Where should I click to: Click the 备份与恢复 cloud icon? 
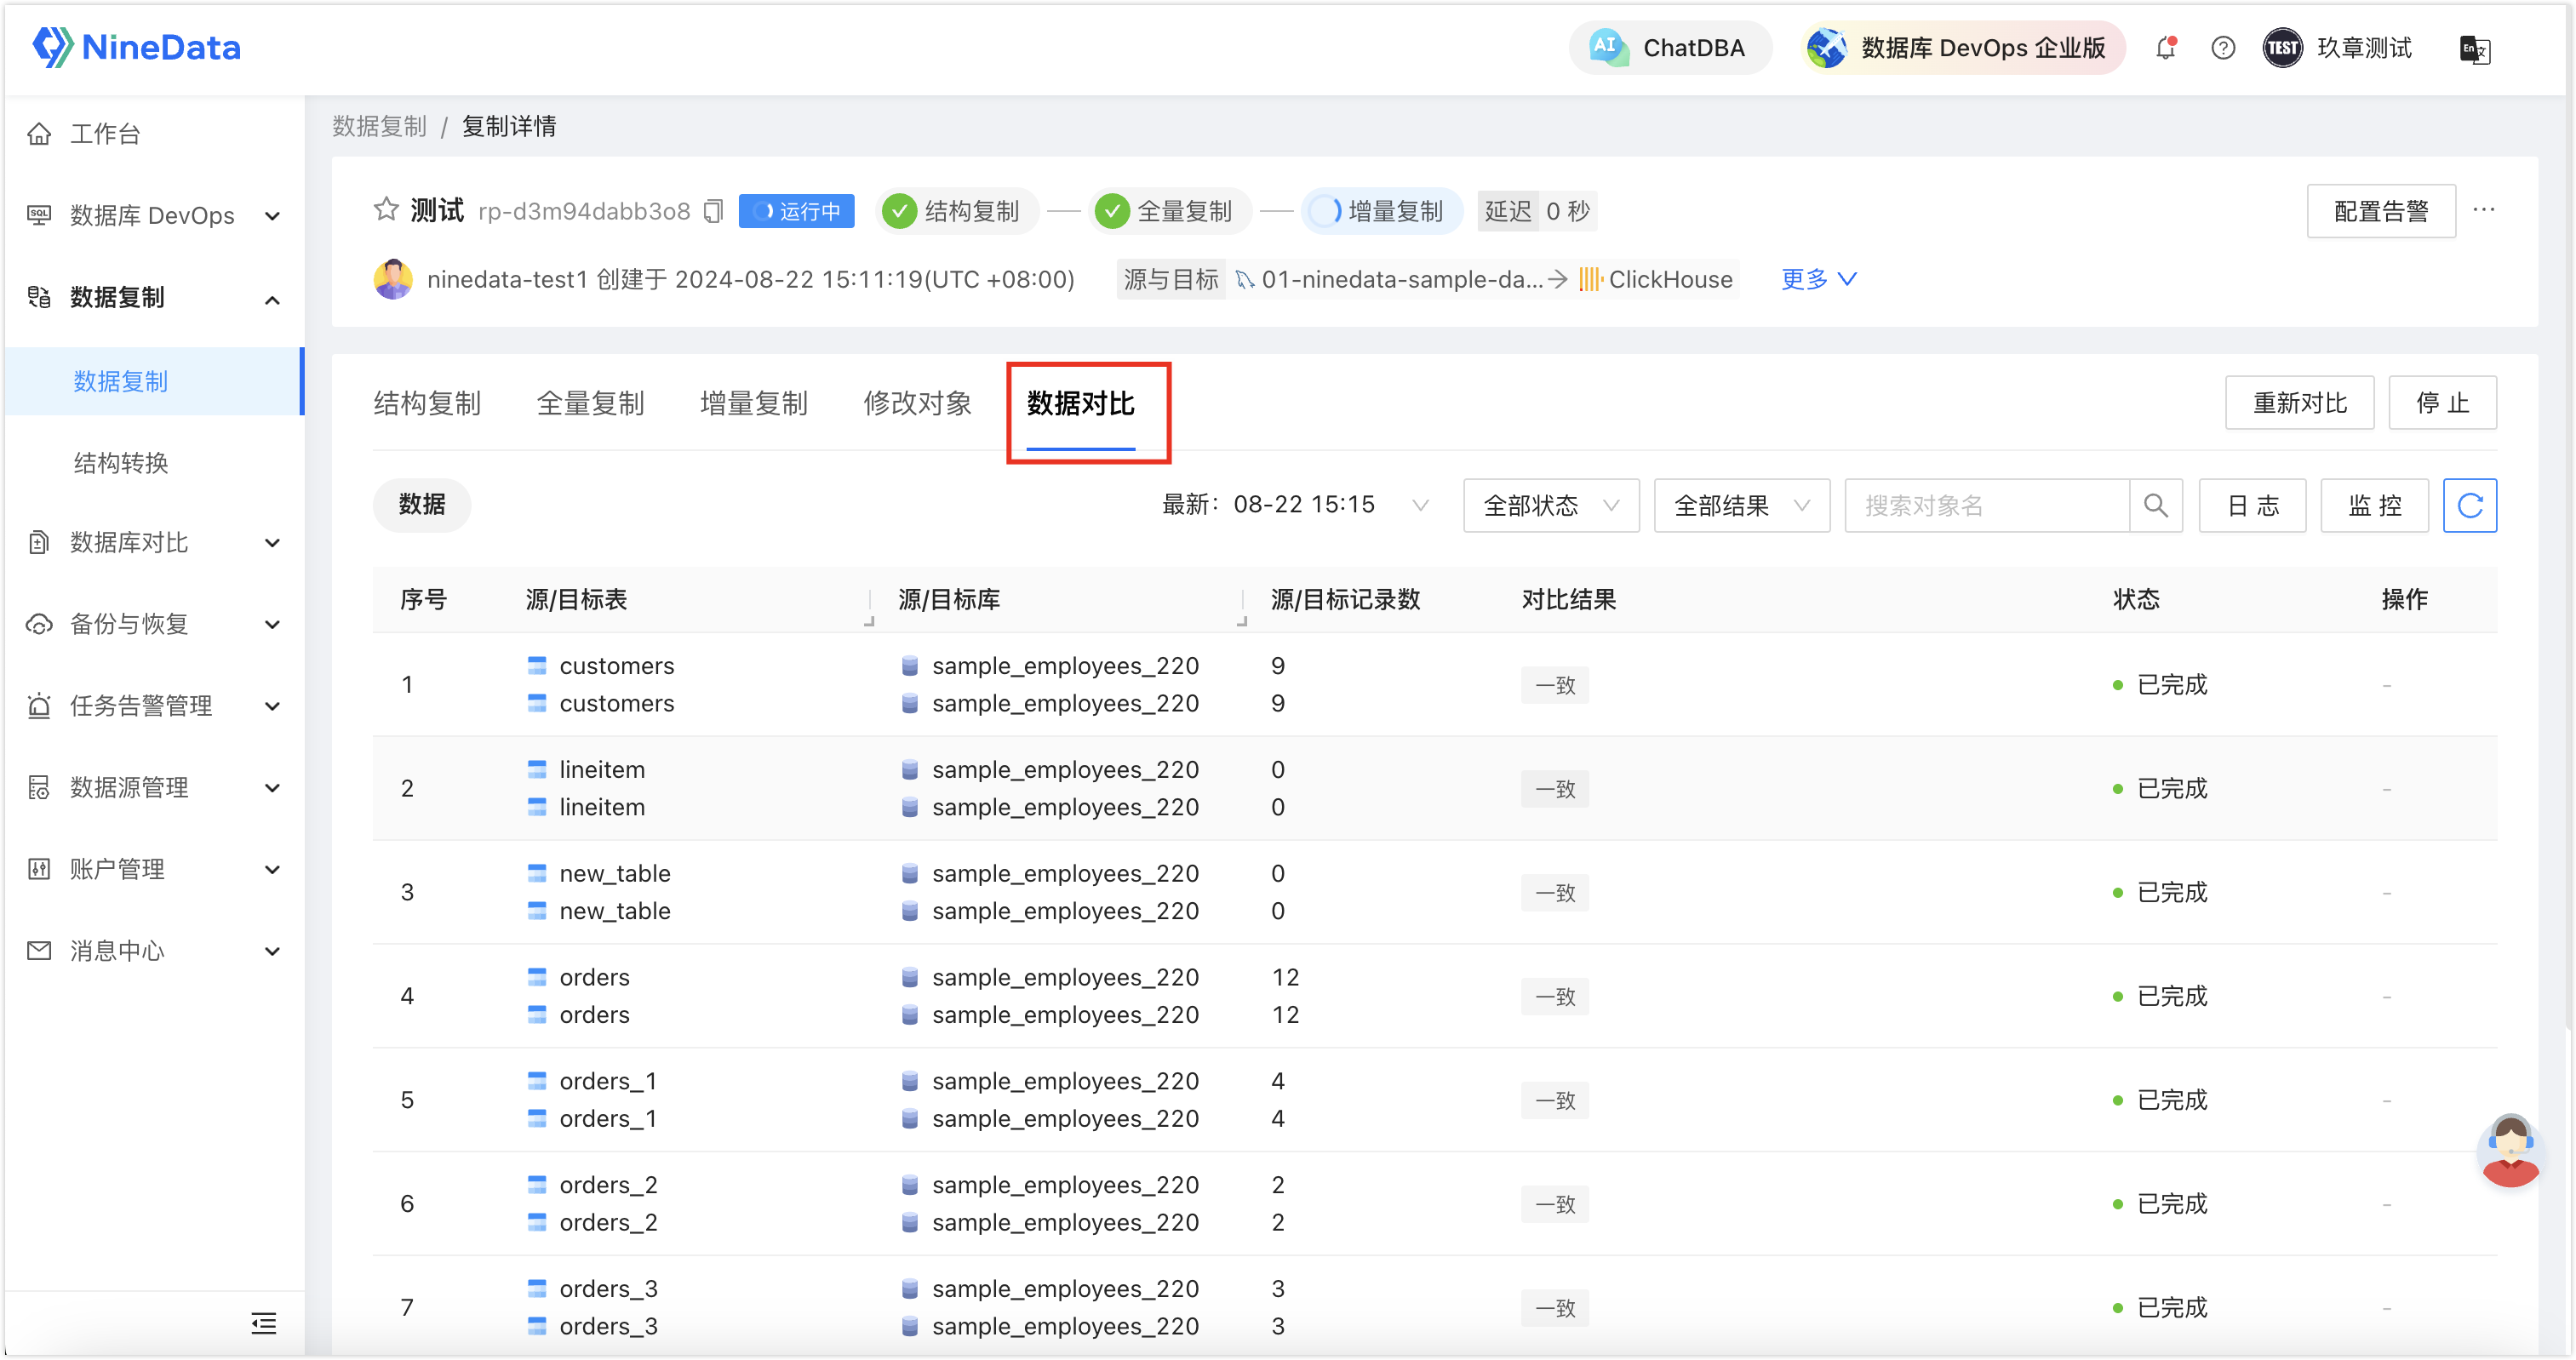[x=39, y=624]
